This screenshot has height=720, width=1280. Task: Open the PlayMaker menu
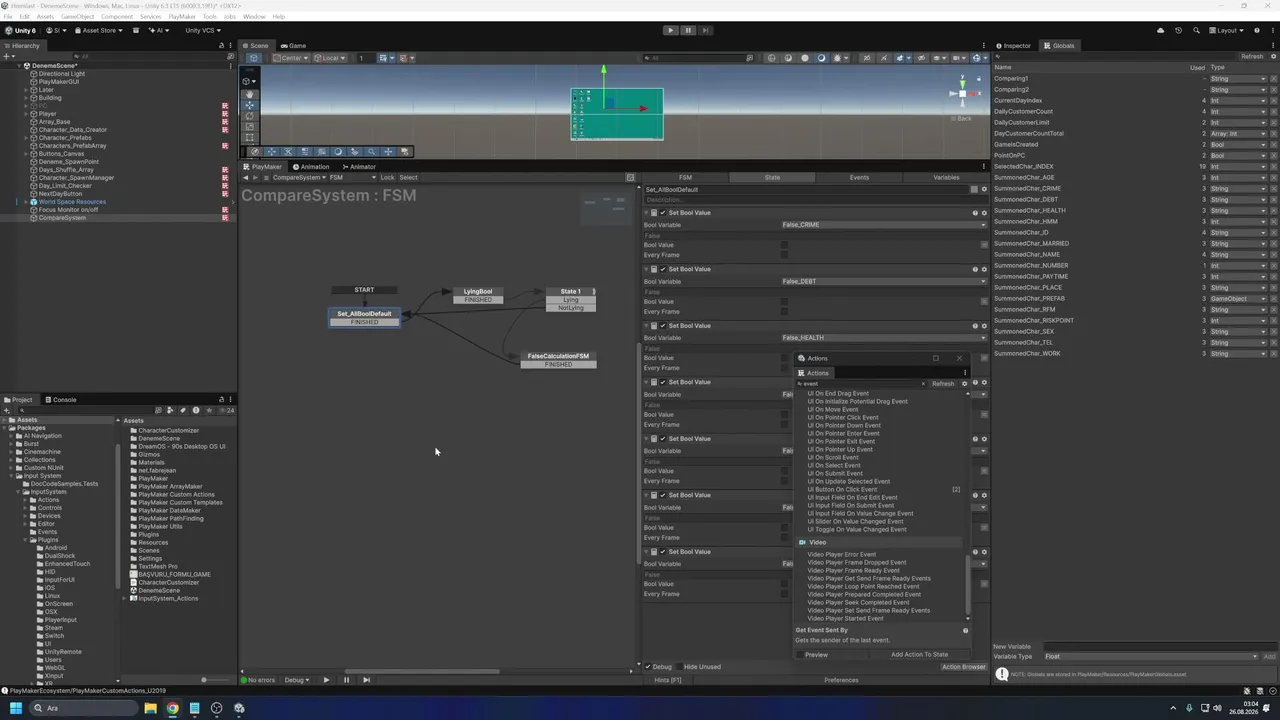pyautogui.click(x=182, y=17)
